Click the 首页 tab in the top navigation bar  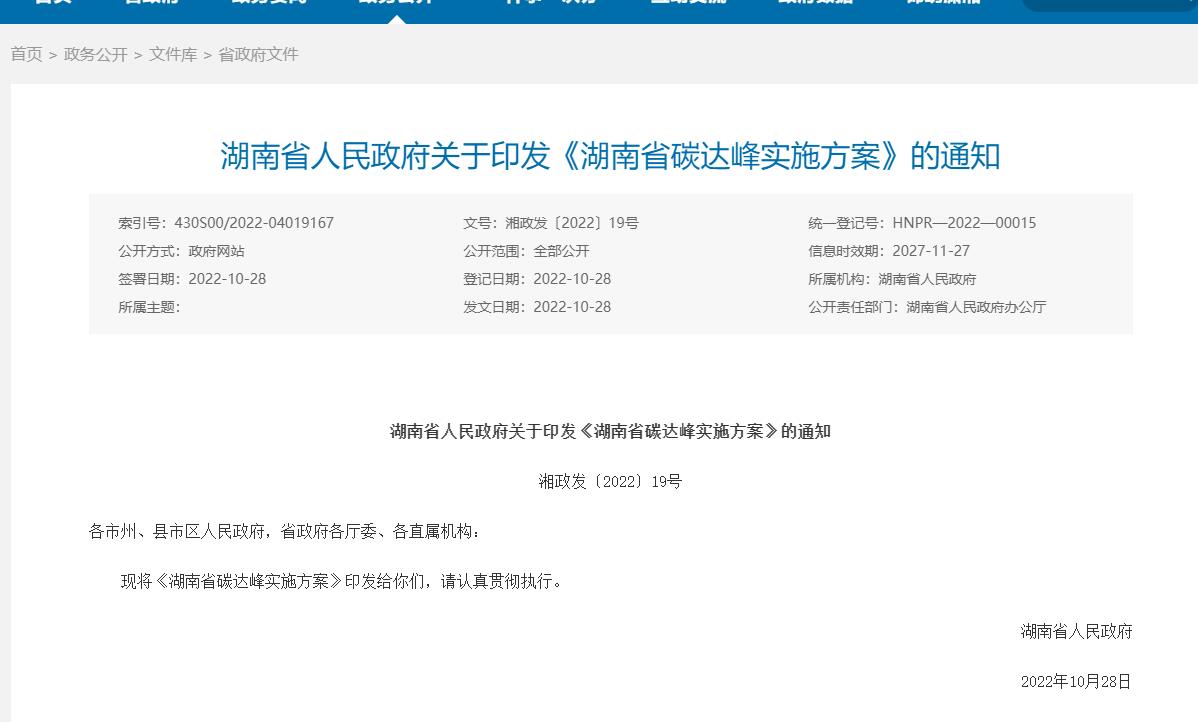(x=52, y=3)
